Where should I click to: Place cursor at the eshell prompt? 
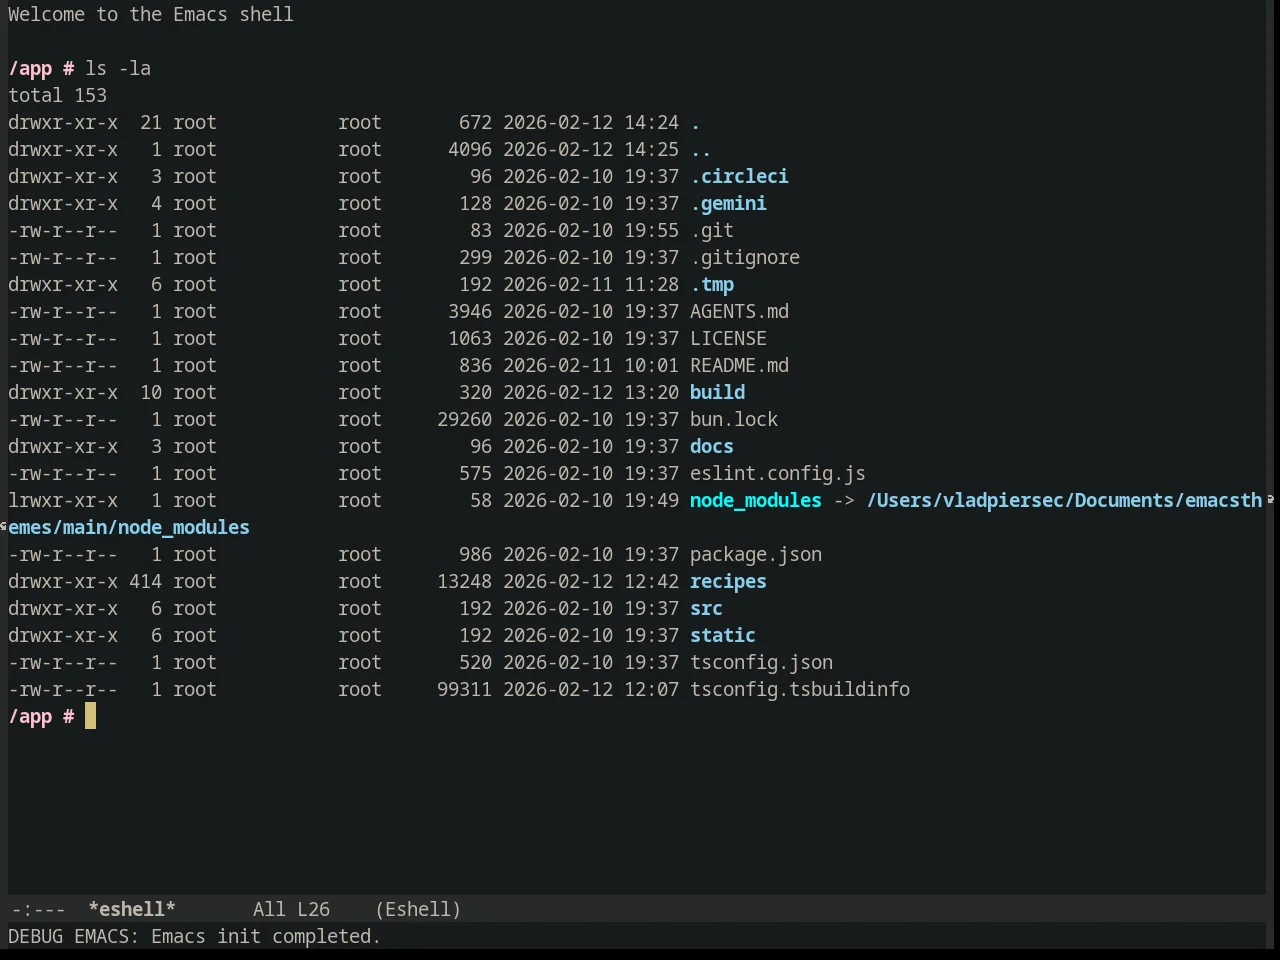coord(90,717)
